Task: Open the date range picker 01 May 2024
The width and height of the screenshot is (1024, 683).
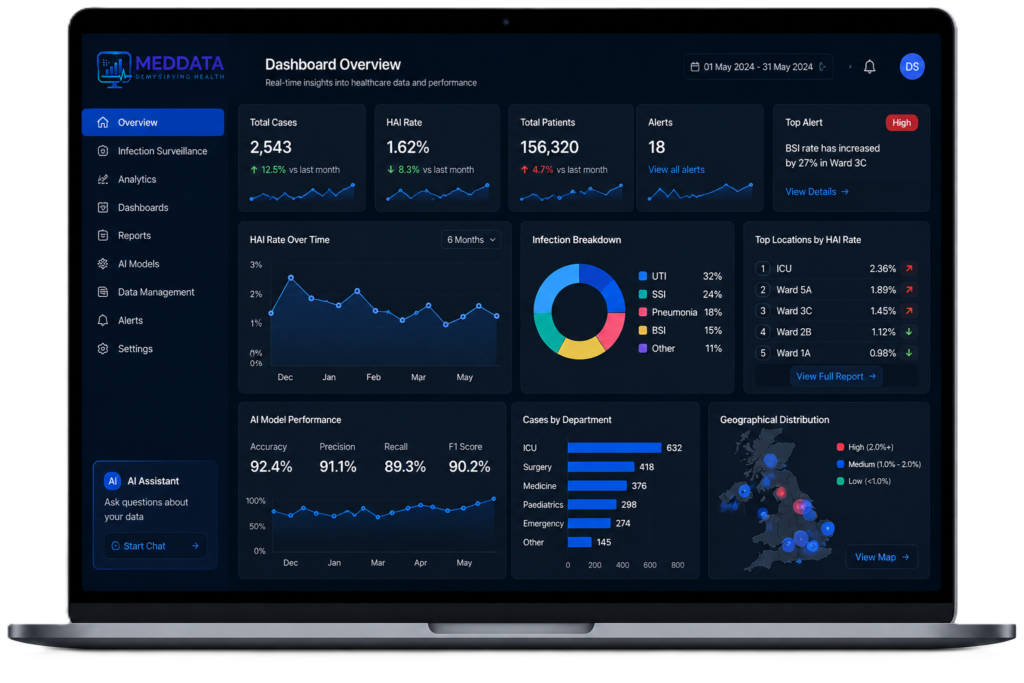Action: pos(758,67)
